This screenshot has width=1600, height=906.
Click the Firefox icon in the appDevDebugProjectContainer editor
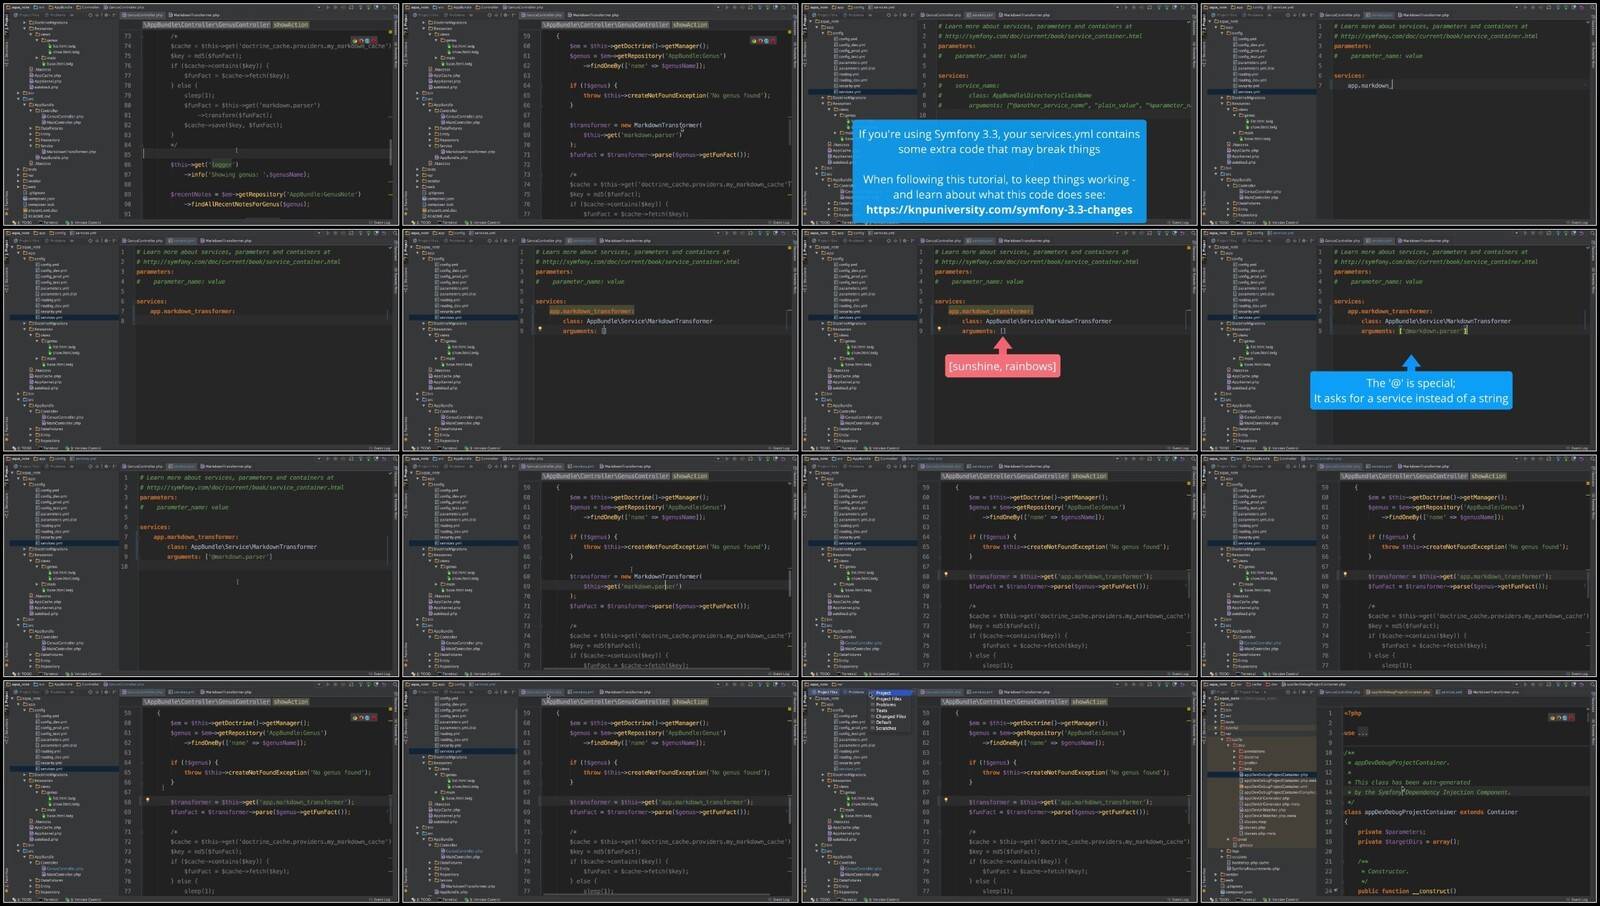(1559, 717)
